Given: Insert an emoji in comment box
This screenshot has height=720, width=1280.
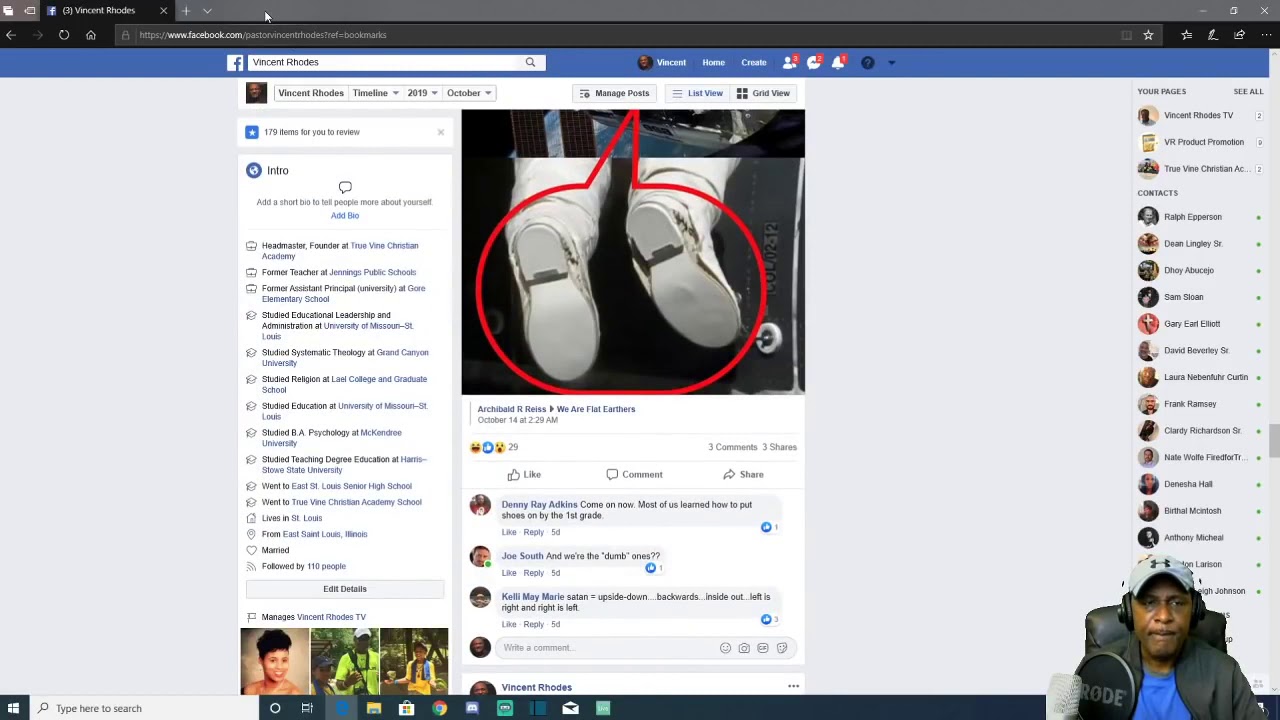Looking at the screenshot, I should pyautogui.click(x=725, y=648).
